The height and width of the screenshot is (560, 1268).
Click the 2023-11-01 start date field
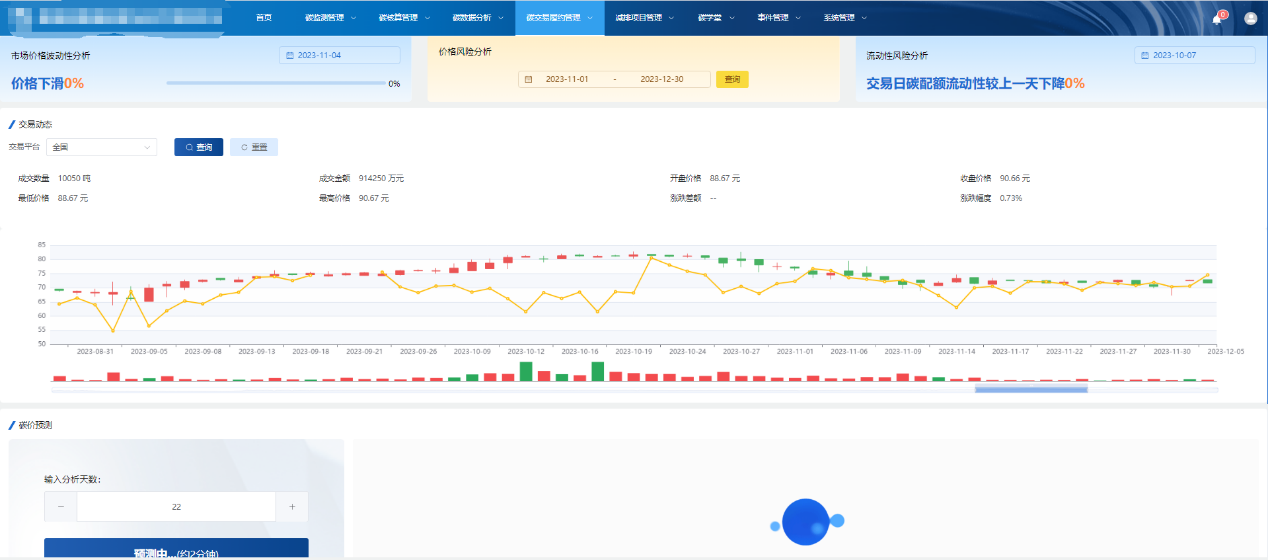(567, 79)
